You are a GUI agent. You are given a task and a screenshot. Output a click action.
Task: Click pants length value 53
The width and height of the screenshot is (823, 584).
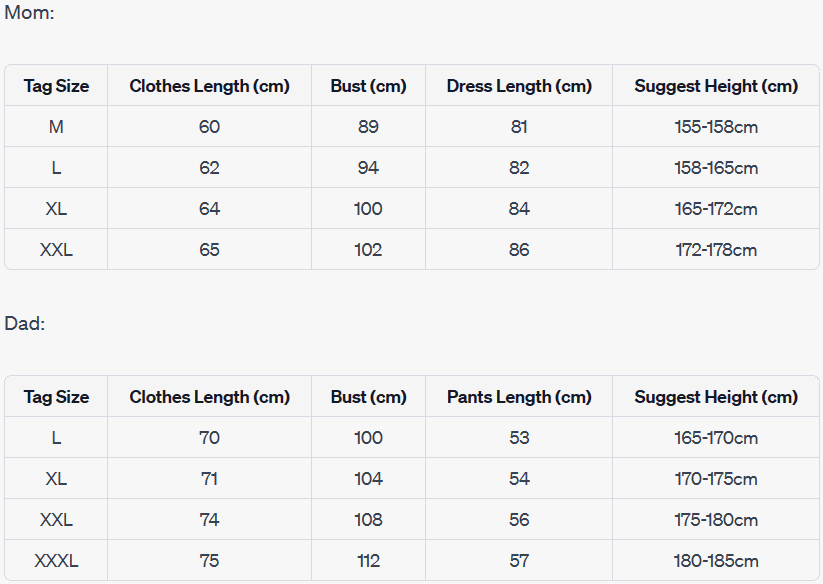pos(519,438)
